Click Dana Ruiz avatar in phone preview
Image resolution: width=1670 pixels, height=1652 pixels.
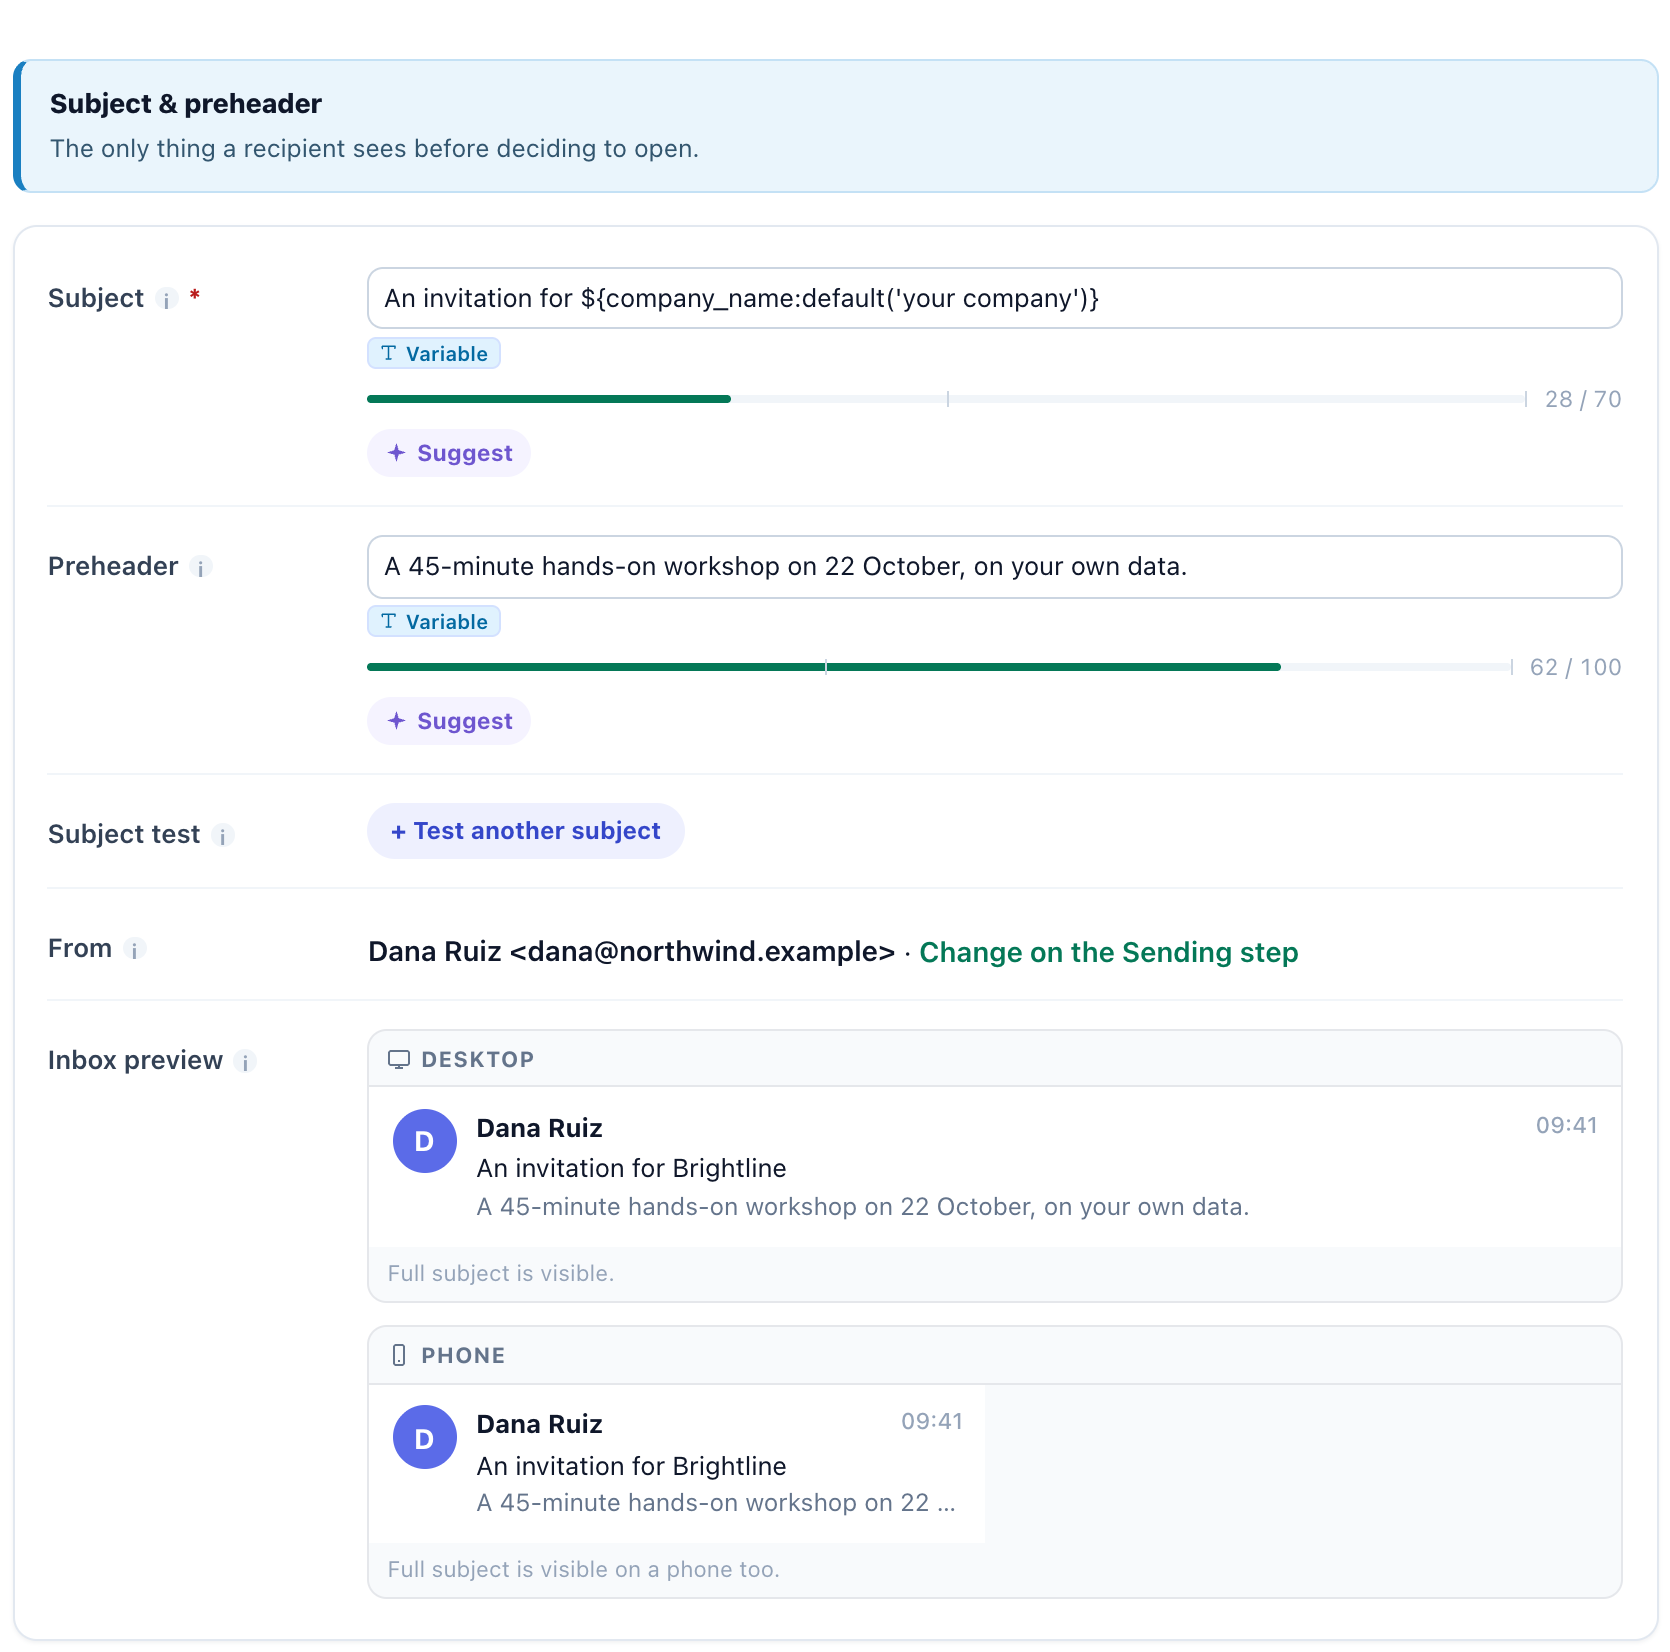coord(424,1437)
